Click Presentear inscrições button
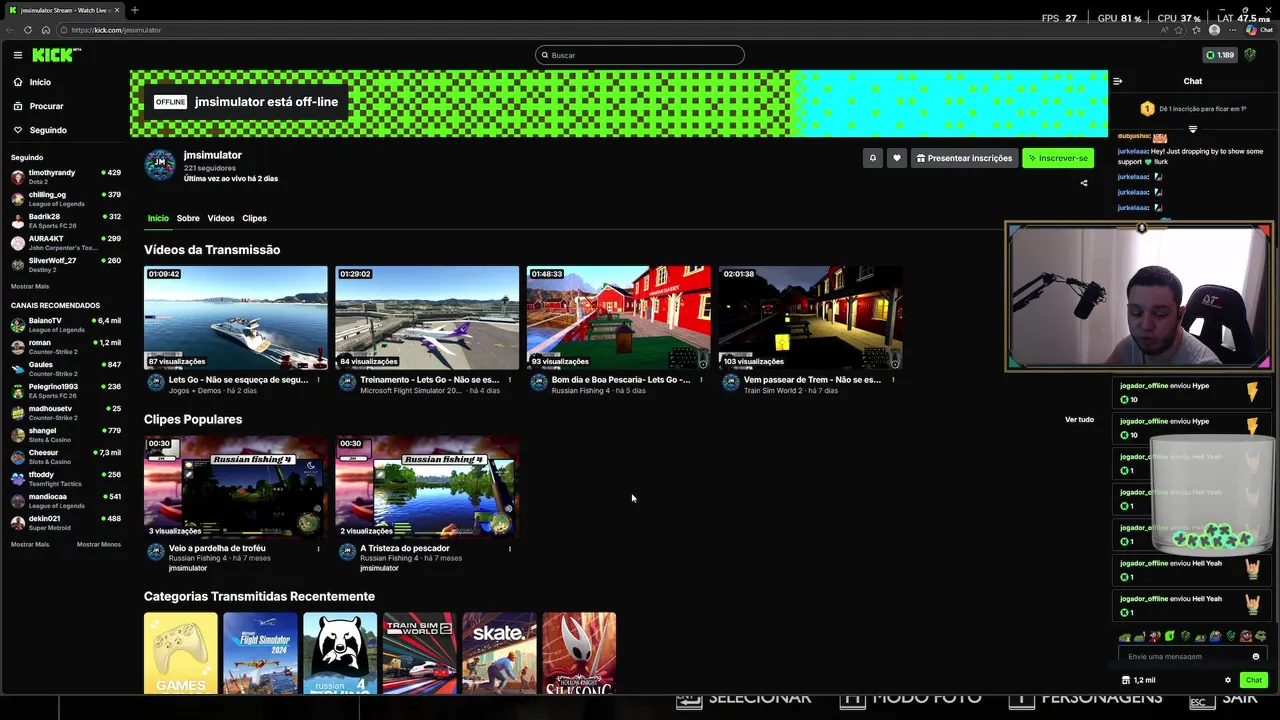1280x720 pixels. [964, 158]
